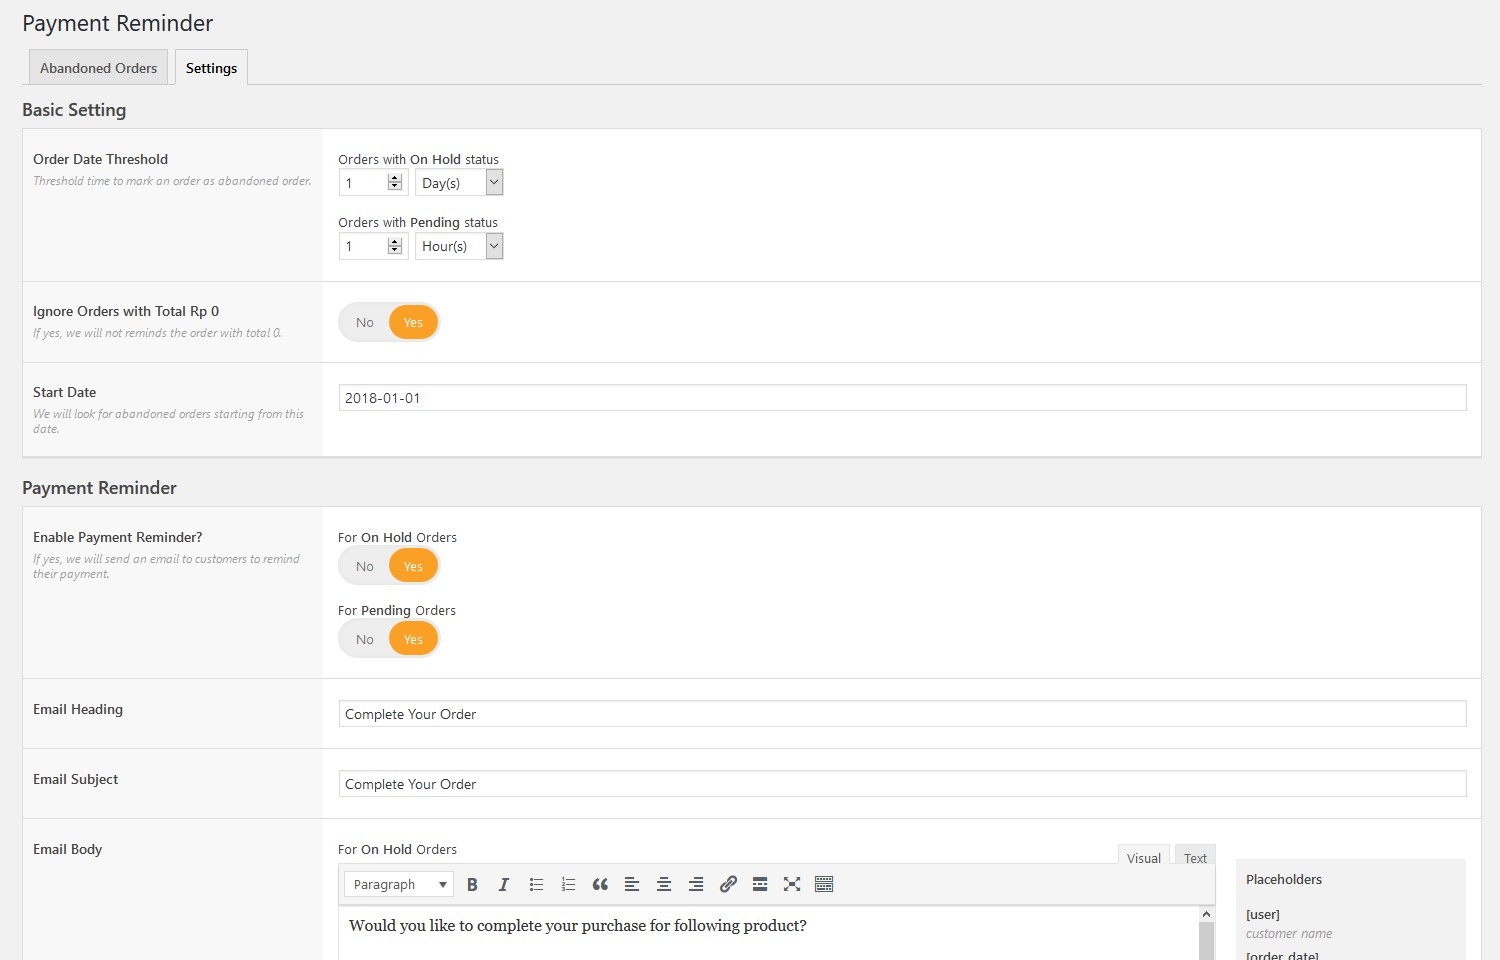Click the Enable Payment Reminder? label
The height and width of the screenshot is (960, 1500).
pos(117,537)
